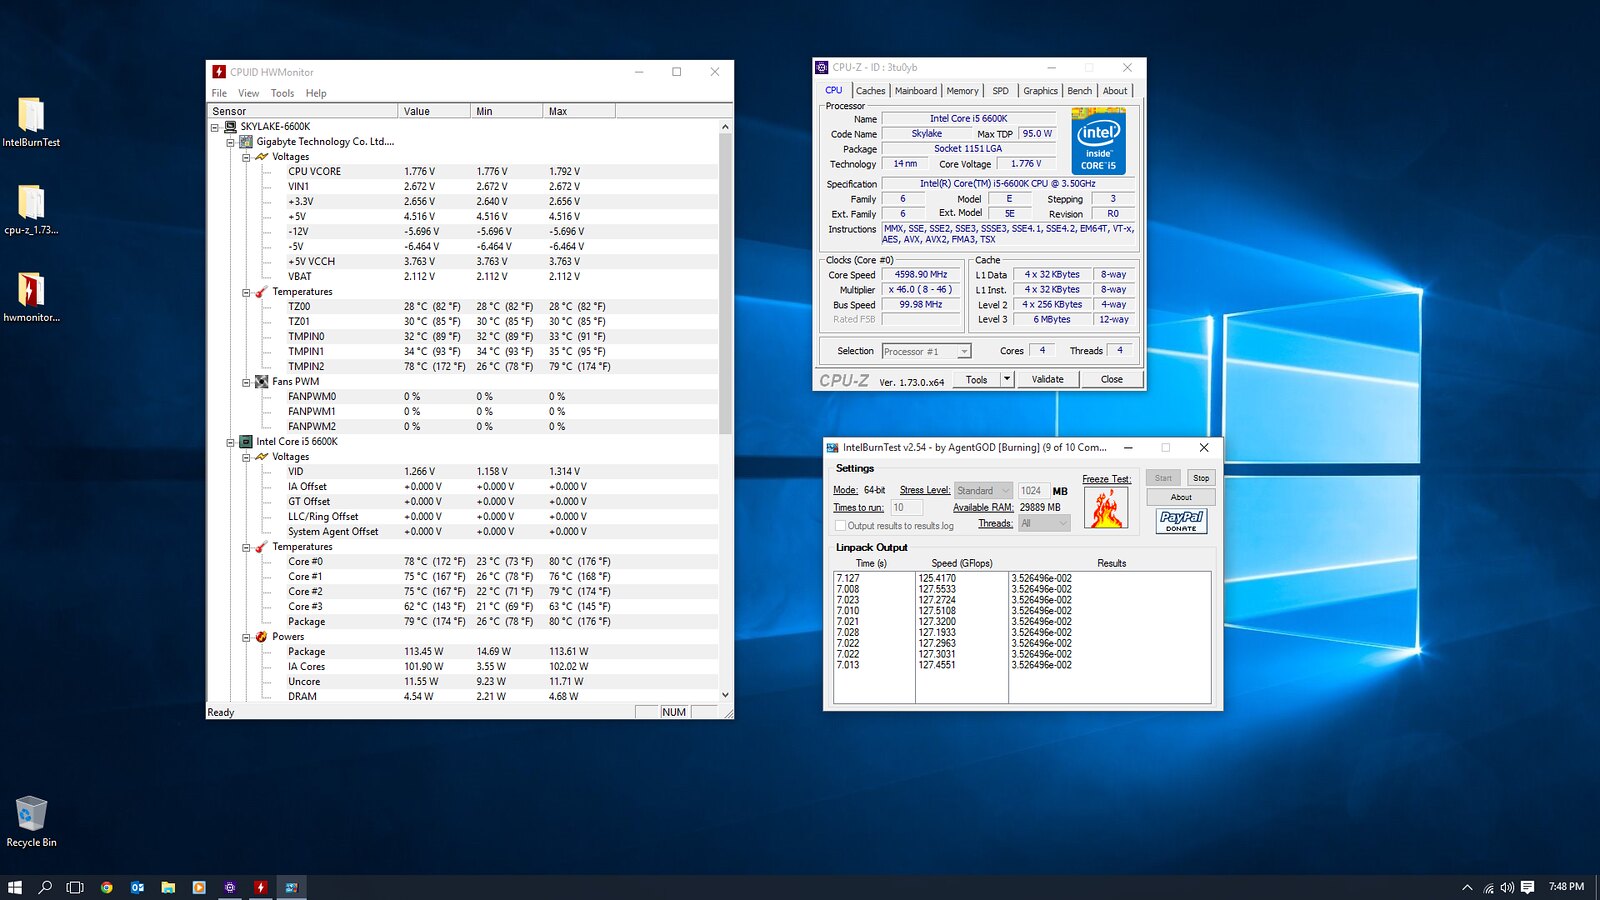This screenshot has width=1600, height=900.
Task: Open network status tray icon
Action: (x=1488, y=887)
